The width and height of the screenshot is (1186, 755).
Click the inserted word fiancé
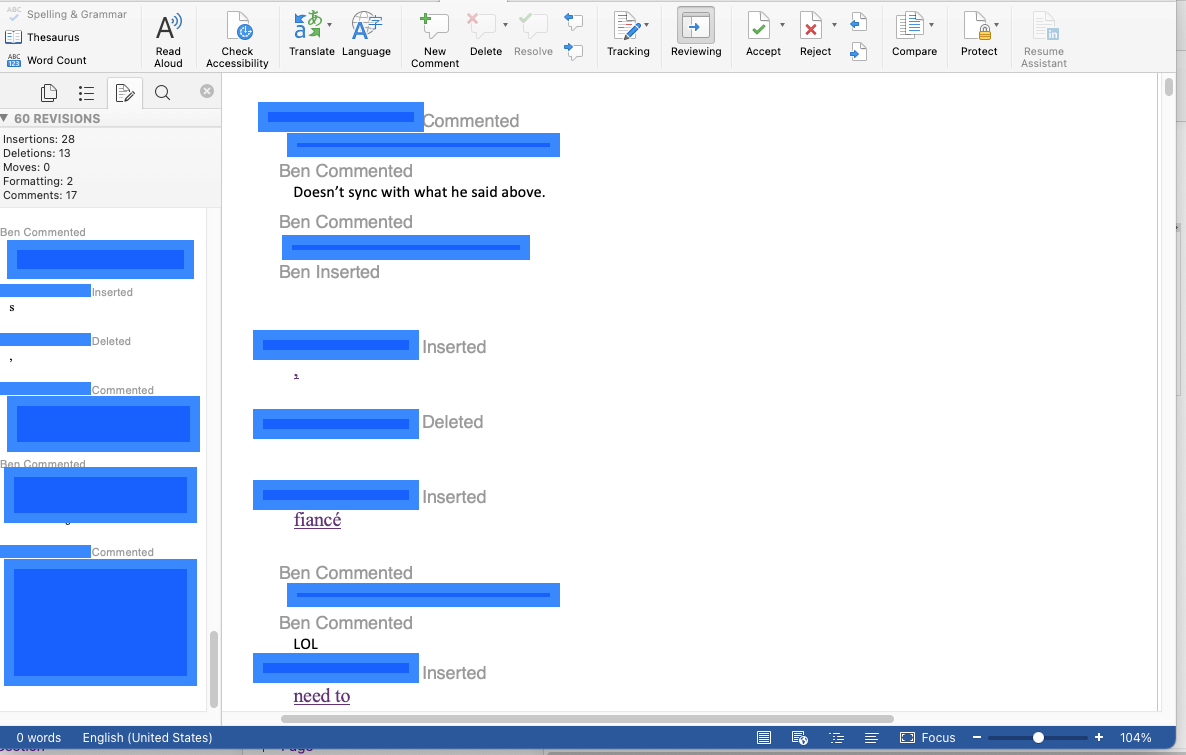coord(318,520)
